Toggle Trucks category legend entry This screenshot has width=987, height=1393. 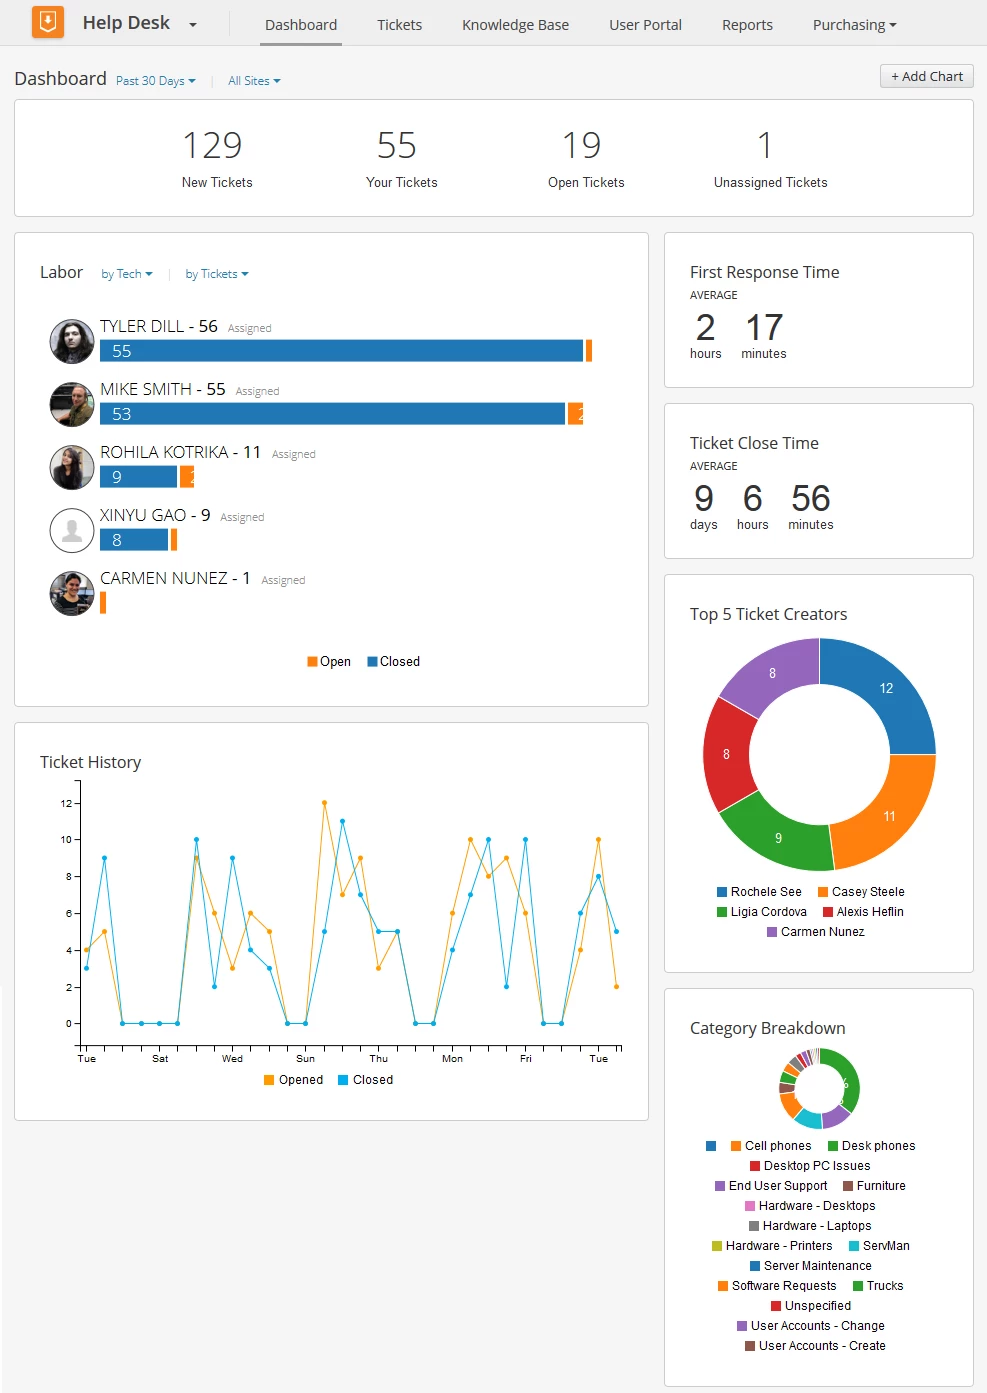[878, 1286]
